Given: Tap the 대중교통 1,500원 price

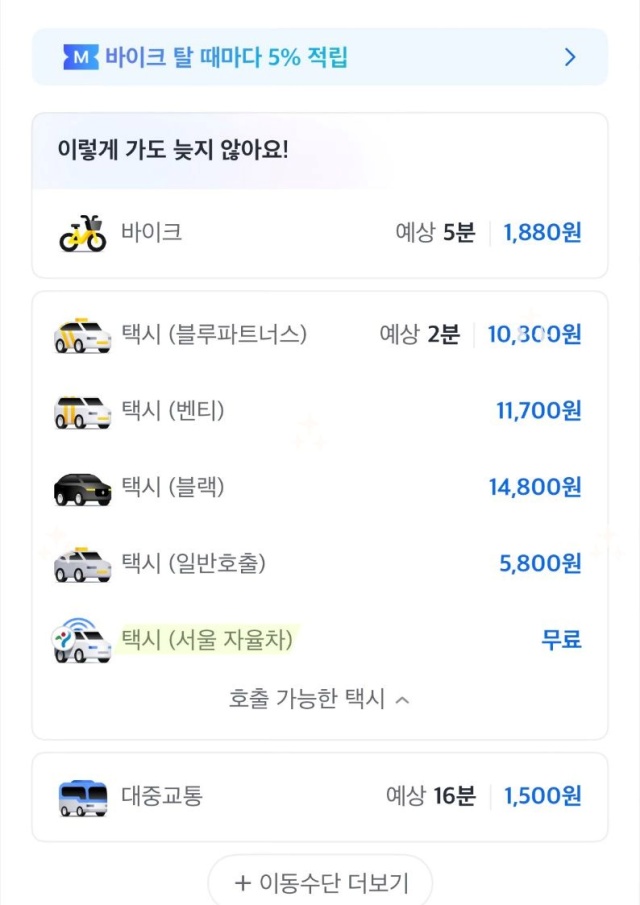Looking at the screenshot, I should pos(542,797).
